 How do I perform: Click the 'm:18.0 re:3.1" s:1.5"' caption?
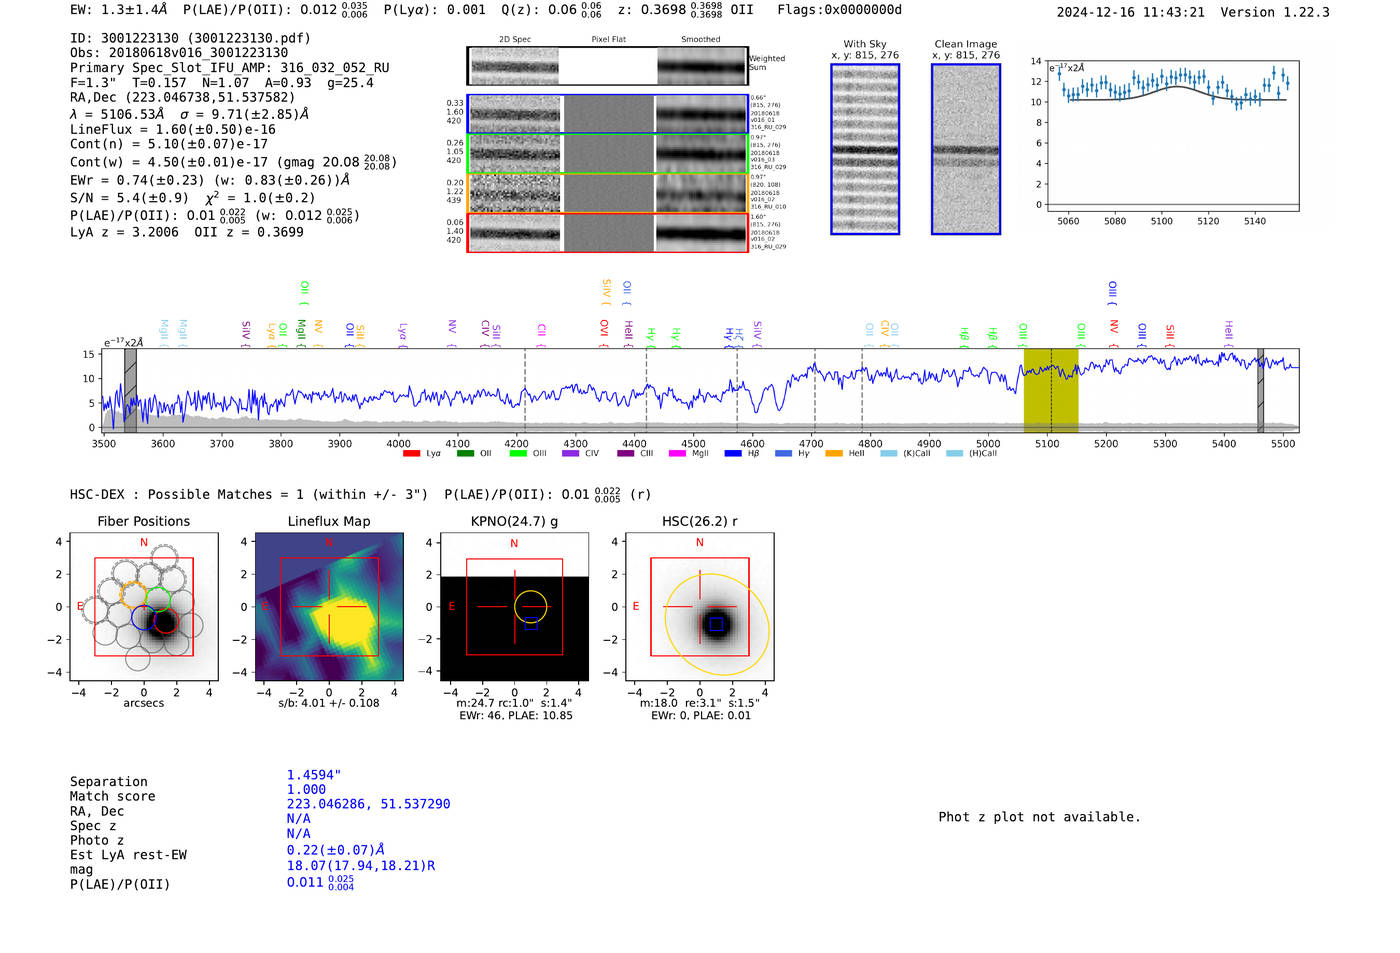(700, 703)
